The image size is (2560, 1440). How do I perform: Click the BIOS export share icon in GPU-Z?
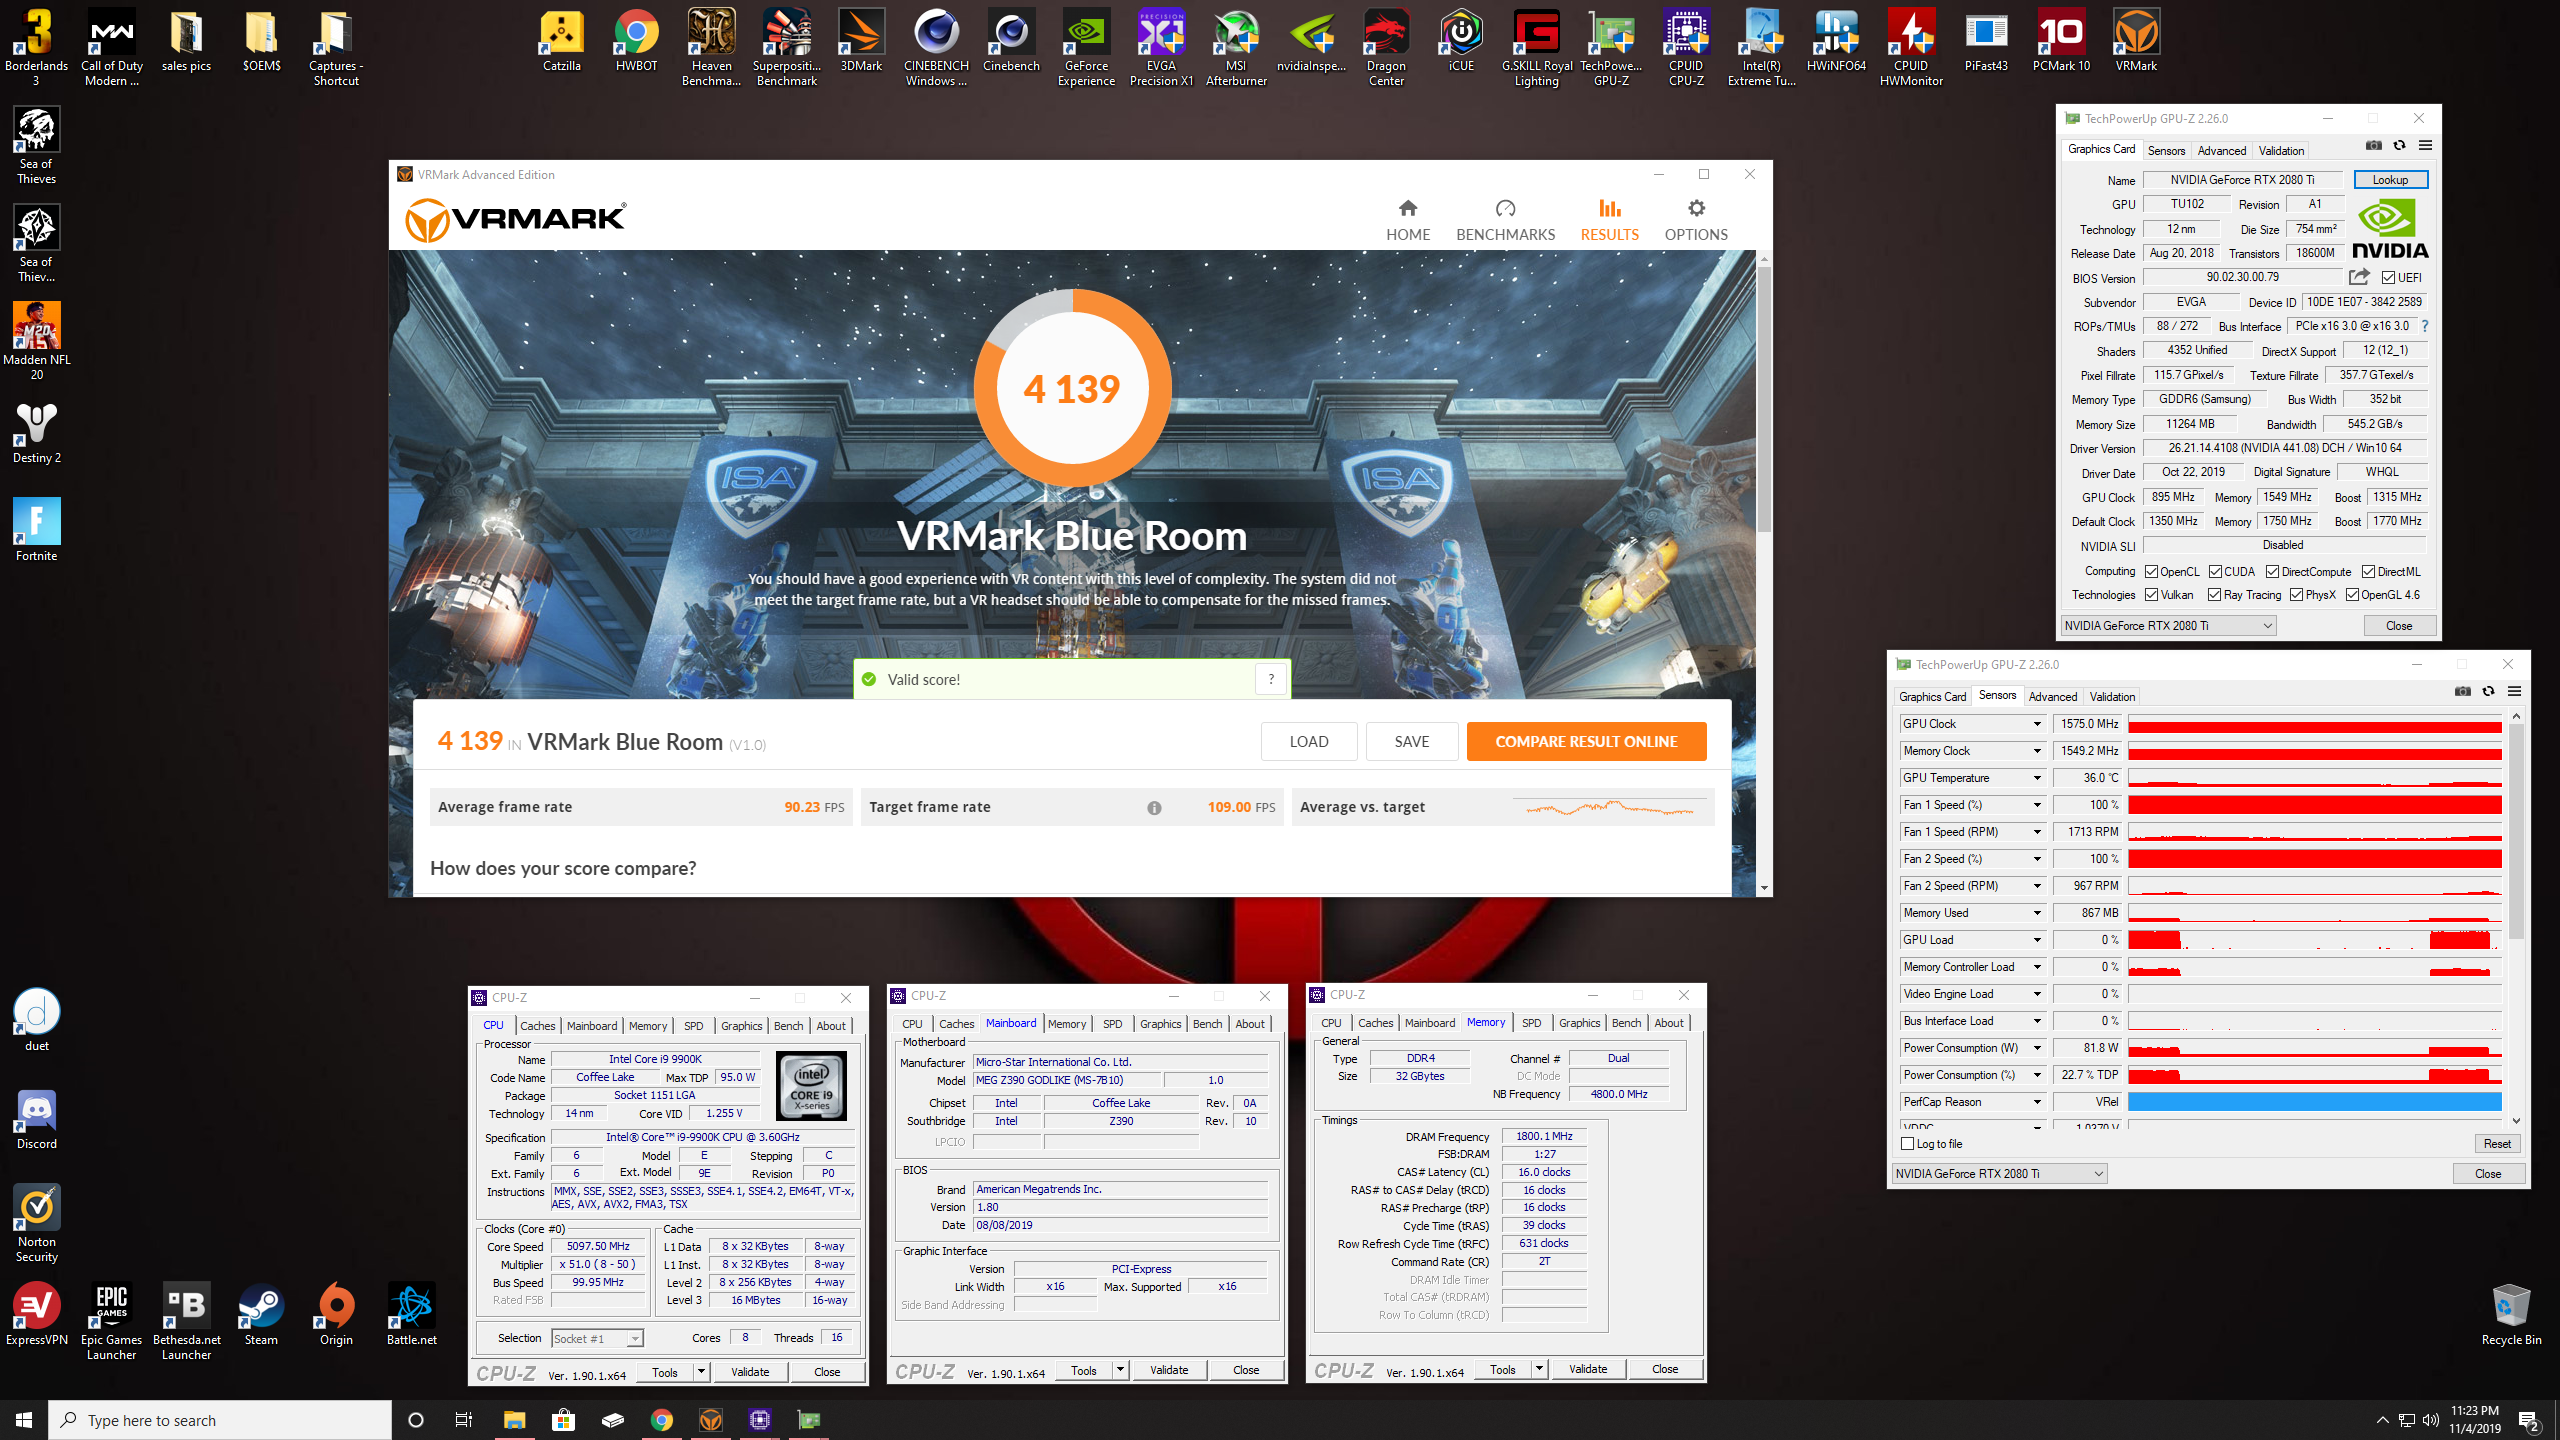pos(2359,277)
